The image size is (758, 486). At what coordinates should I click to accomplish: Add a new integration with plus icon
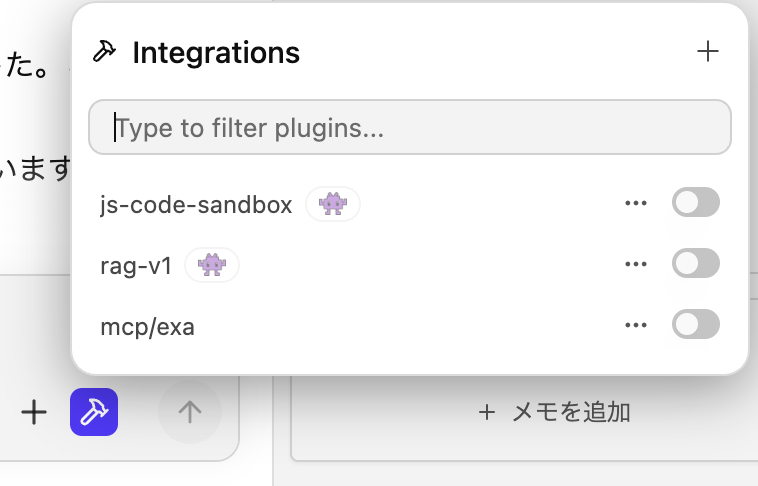pyautogui.click(x=708, y=52)
